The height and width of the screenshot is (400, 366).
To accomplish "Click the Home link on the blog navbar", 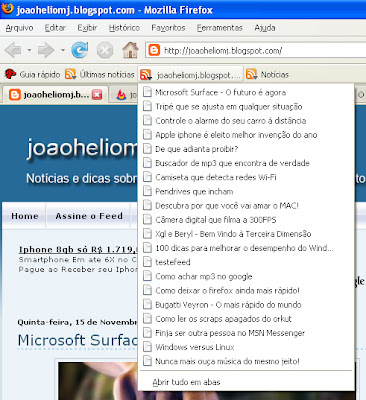I will (24, 216).
